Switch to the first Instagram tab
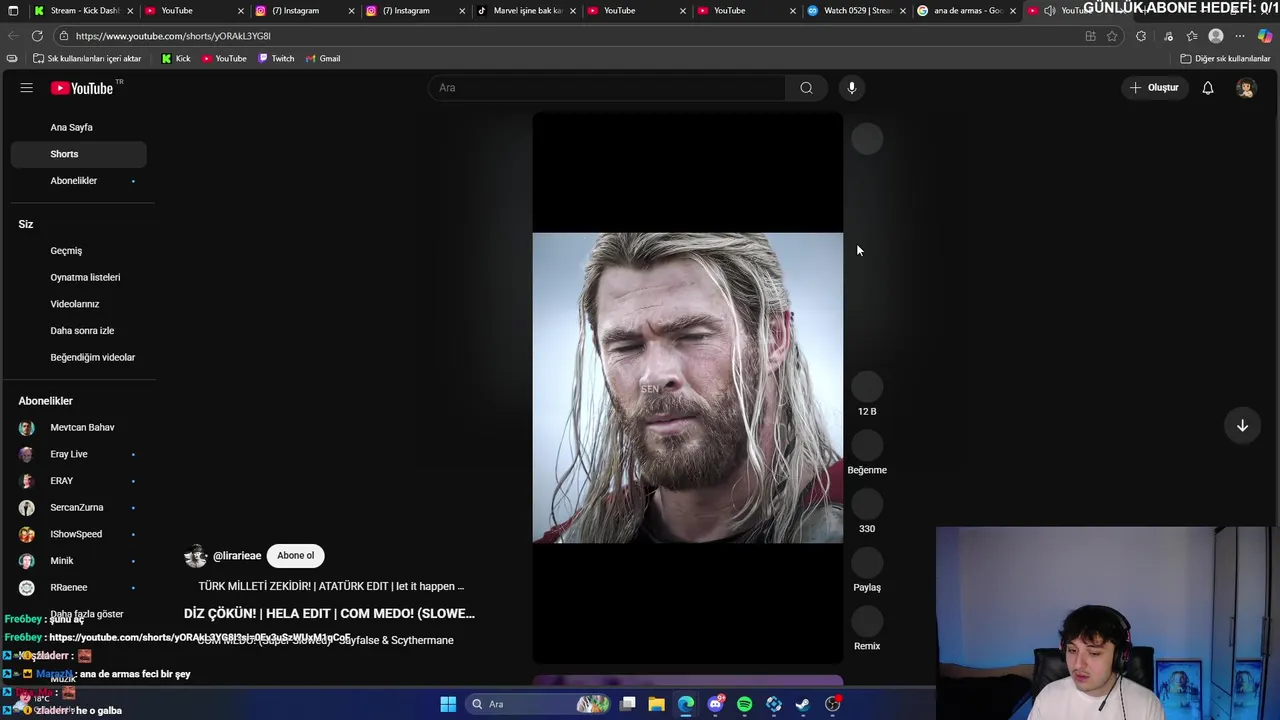This screenshot has width=1280, height=720. point(303,11)
